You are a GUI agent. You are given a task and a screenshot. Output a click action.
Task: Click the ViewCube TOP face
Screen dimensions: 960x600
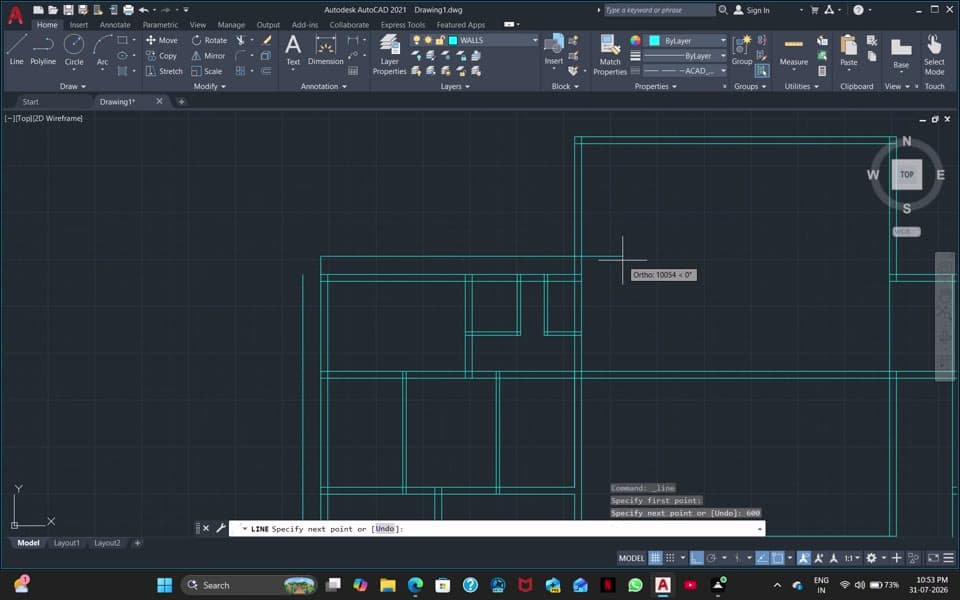point(907,174)
